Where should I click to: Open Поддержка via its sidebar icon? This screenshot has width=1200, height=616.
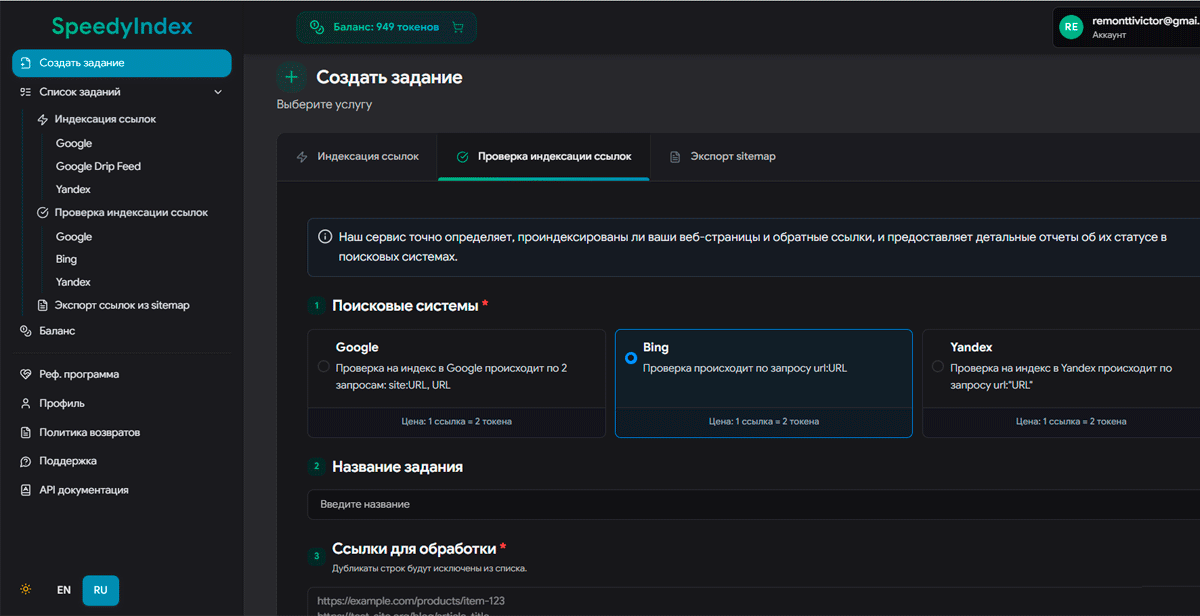[24, 461]
